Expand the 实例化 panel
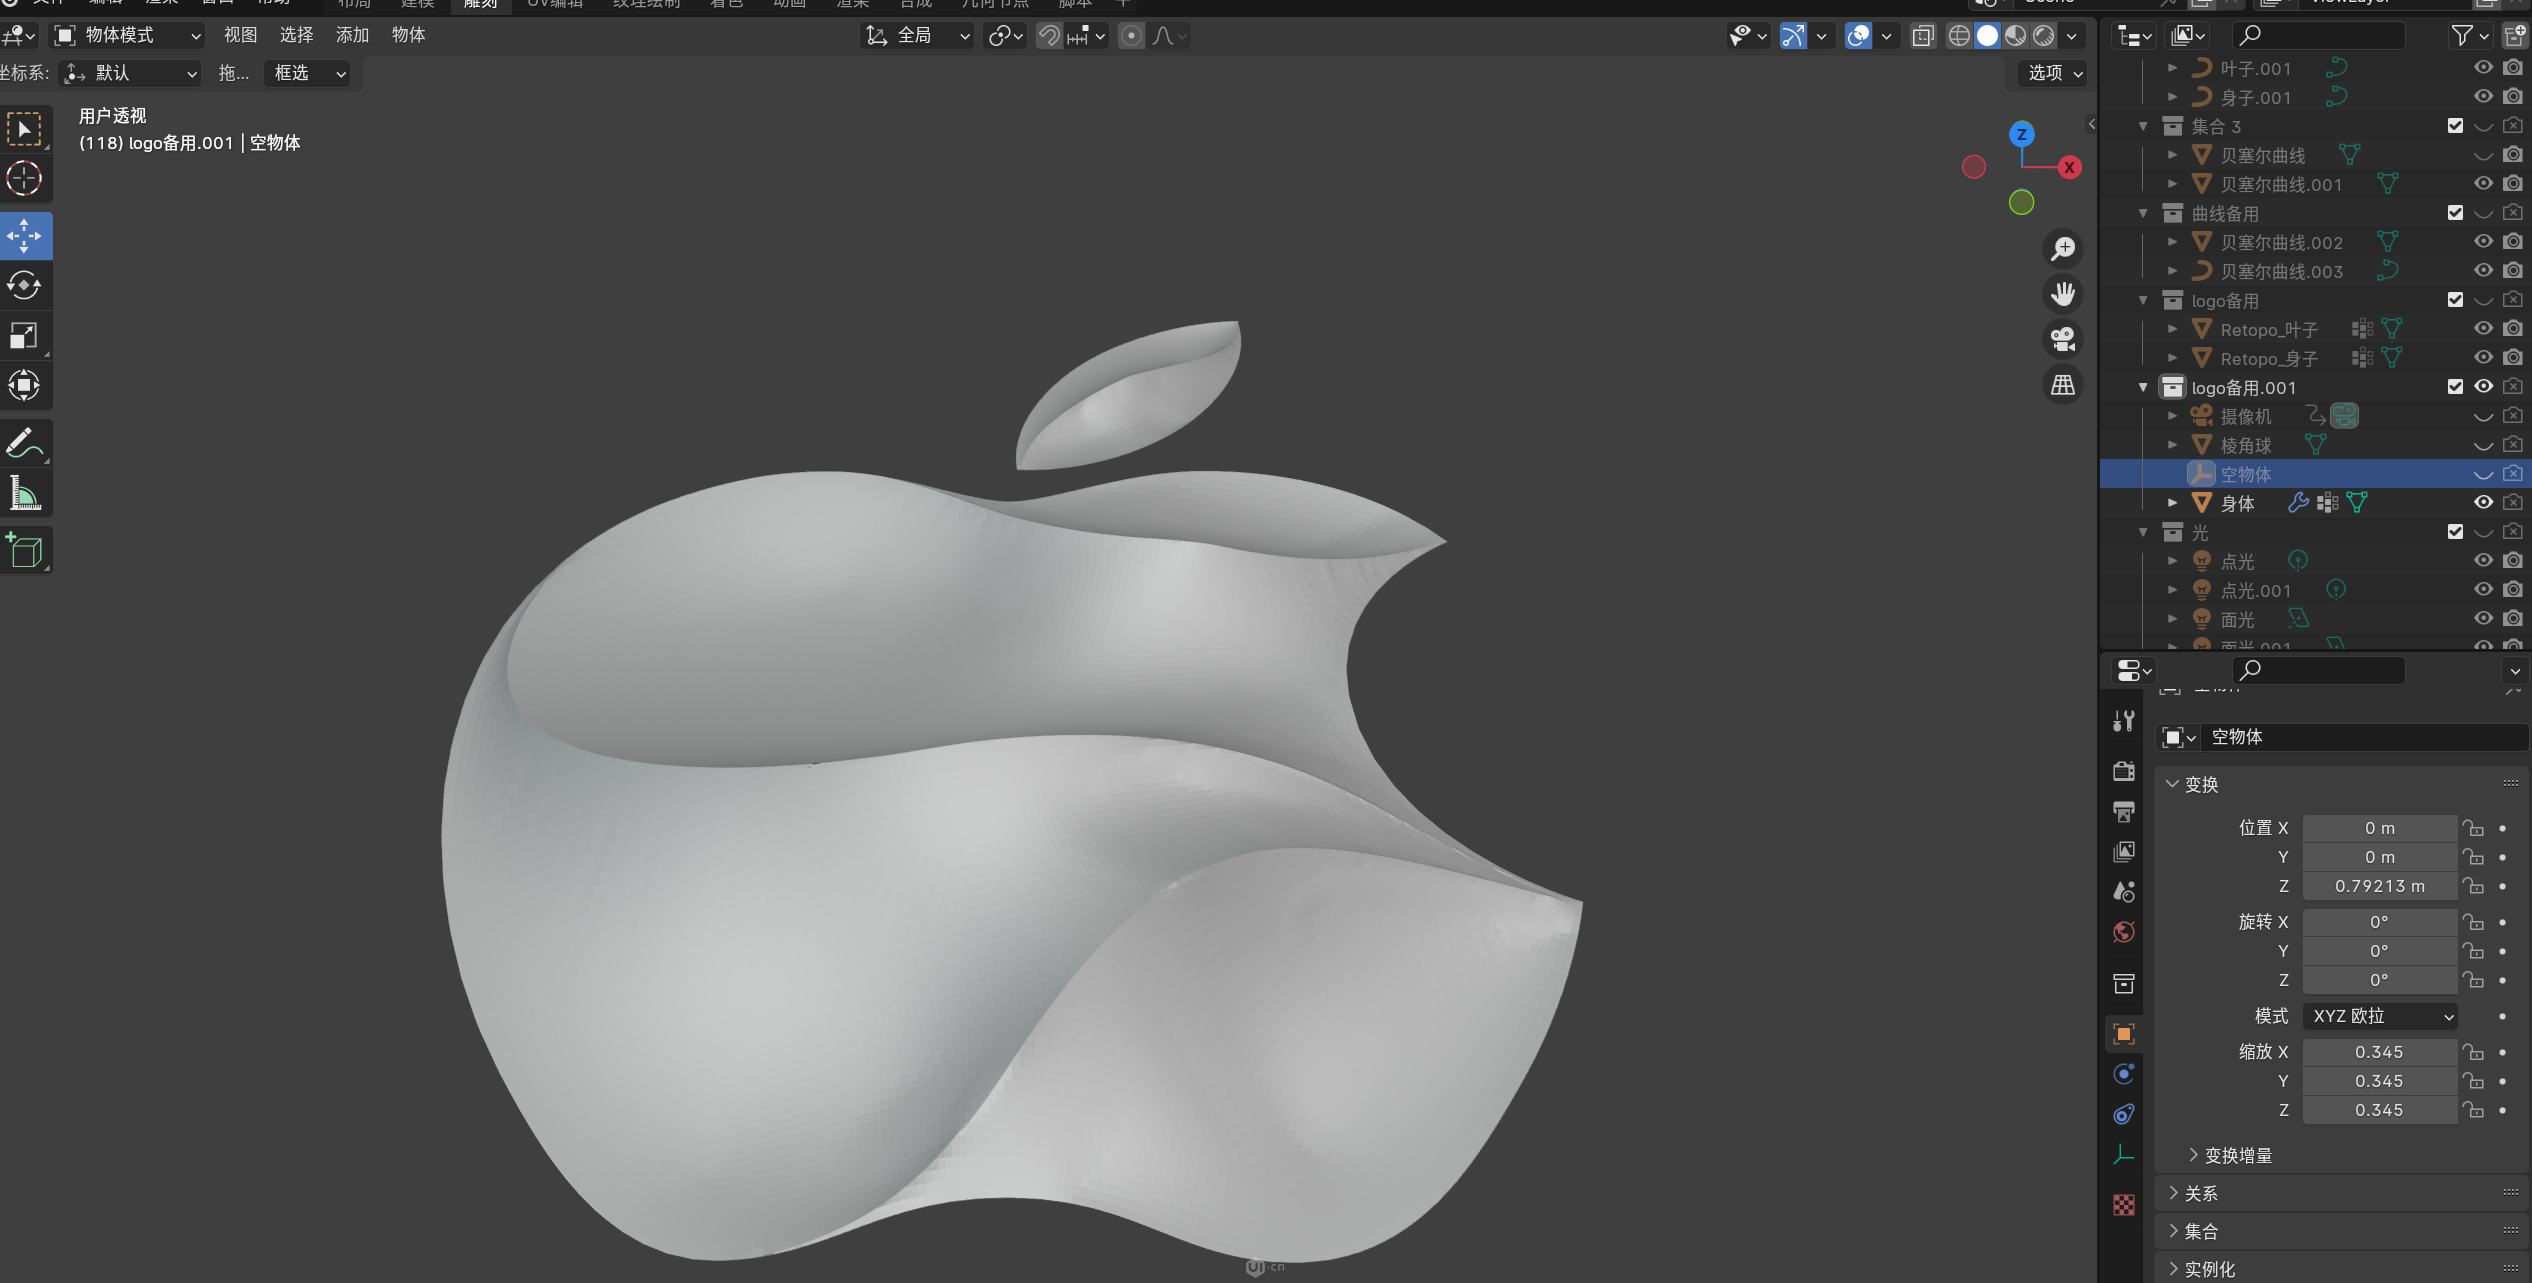This screenshot has height=1283, width=2532. coord(2209,1270)
